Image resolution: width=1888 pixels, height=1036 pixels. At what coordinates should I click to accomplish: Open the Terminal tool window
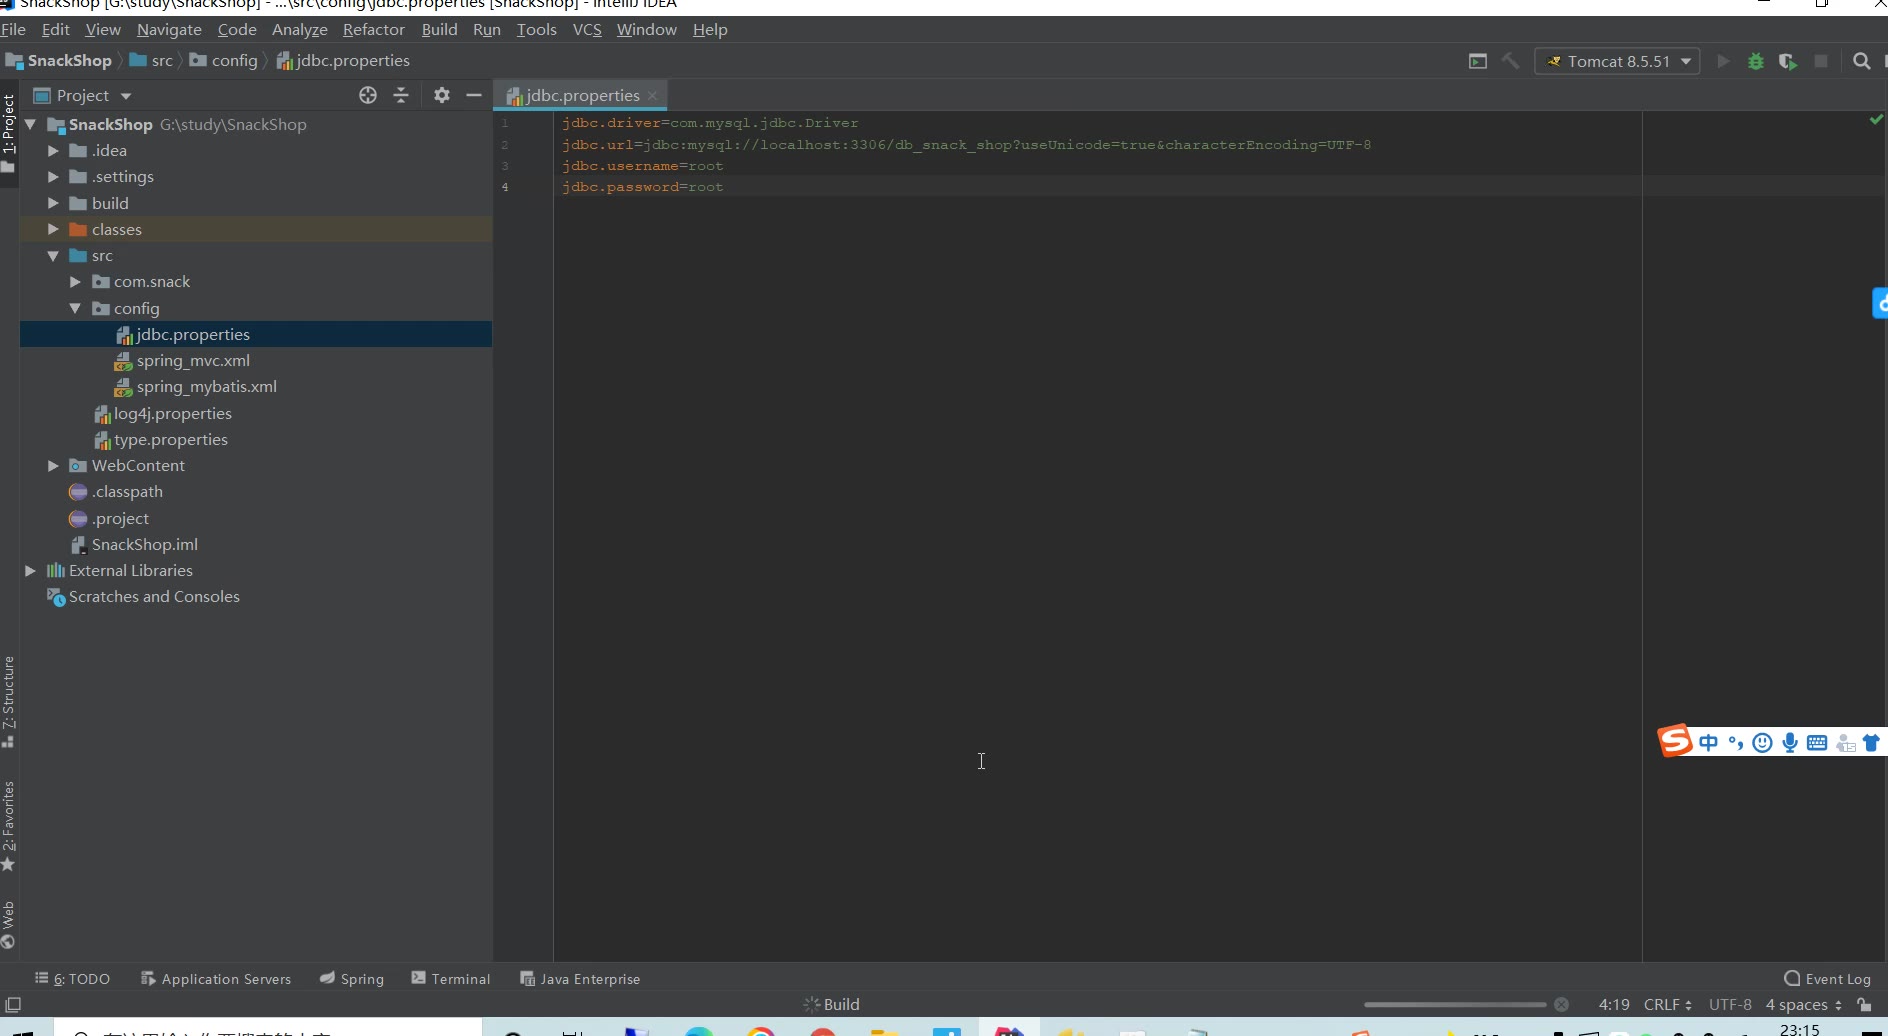click(x=451, y=979)
